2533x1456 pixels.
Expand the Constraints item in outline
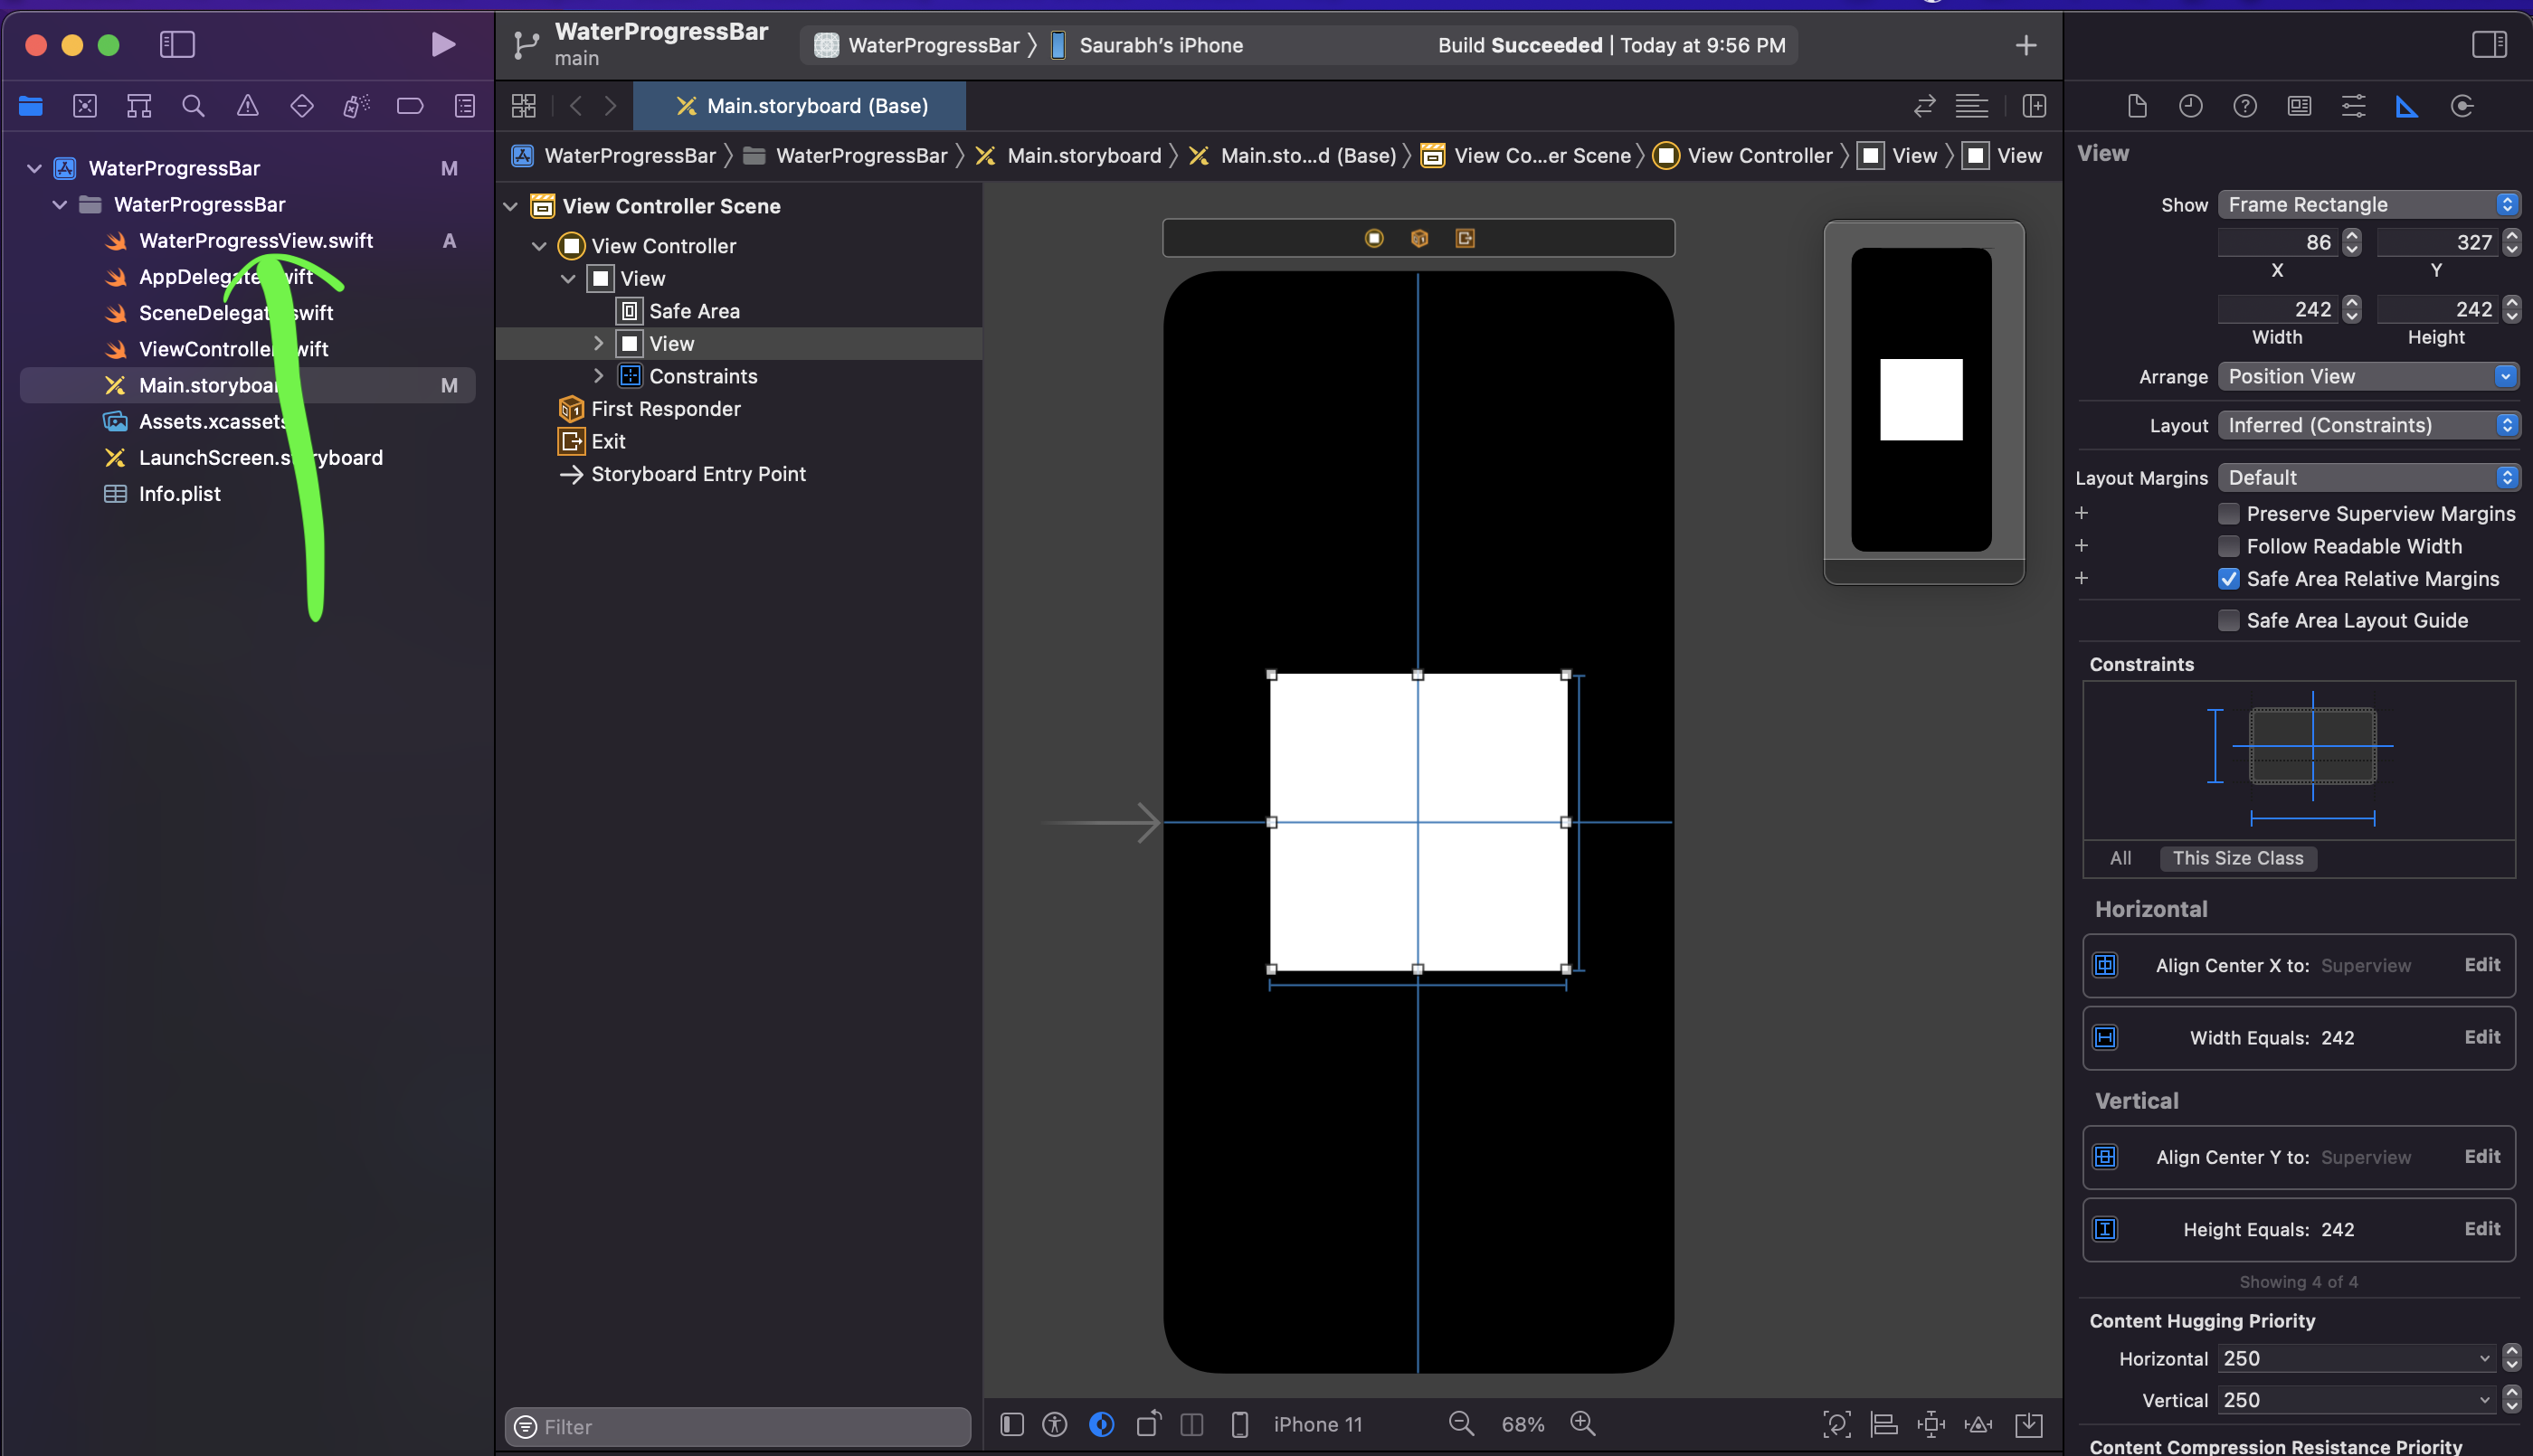tap(598, 376)
